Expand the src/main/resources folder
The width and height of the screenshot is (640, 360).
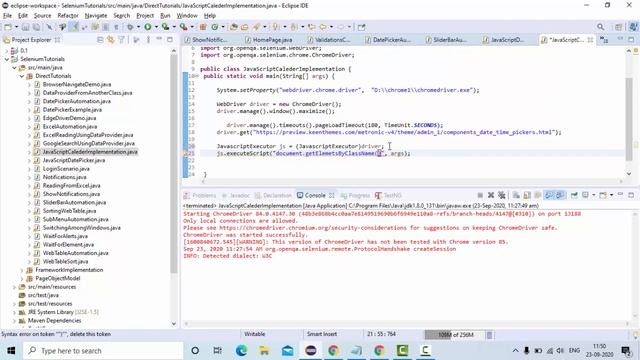point(15,287)
